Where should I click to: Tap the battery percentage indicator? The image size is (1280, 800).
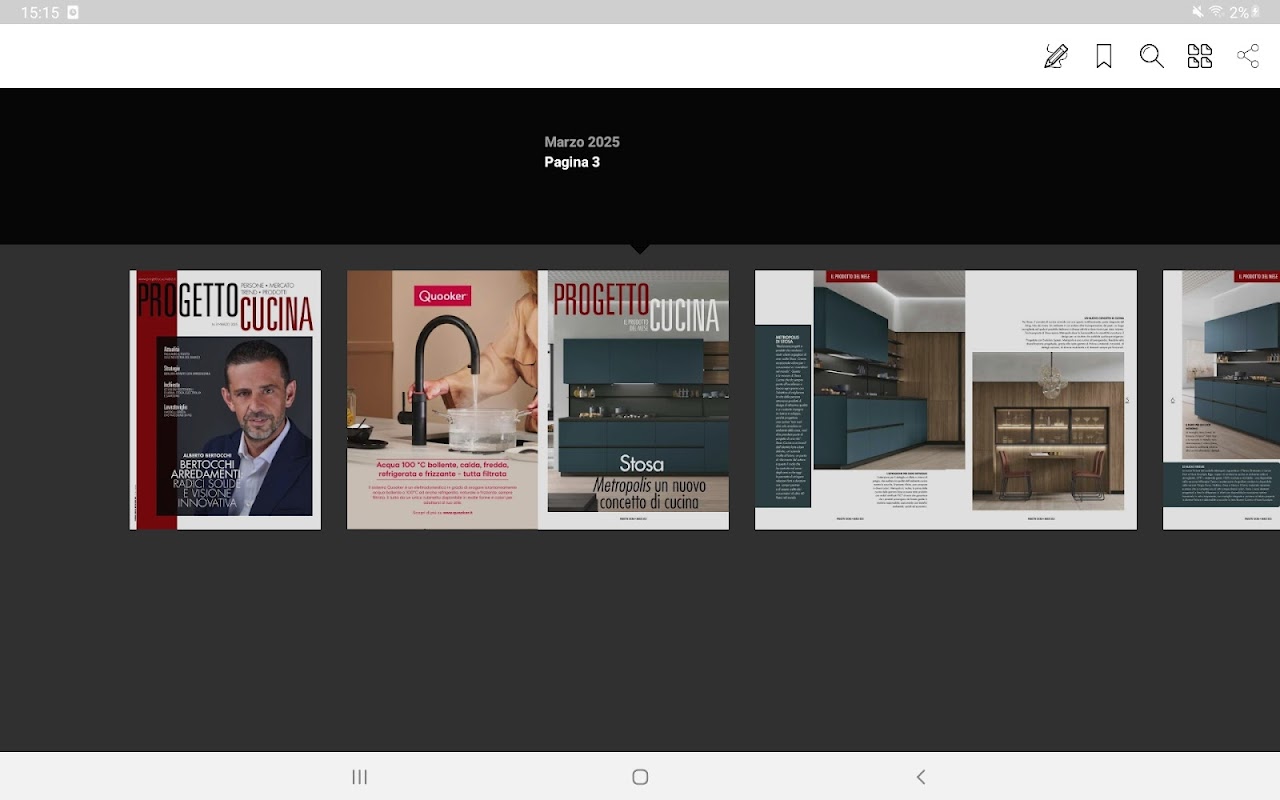tap(1239, 12)
